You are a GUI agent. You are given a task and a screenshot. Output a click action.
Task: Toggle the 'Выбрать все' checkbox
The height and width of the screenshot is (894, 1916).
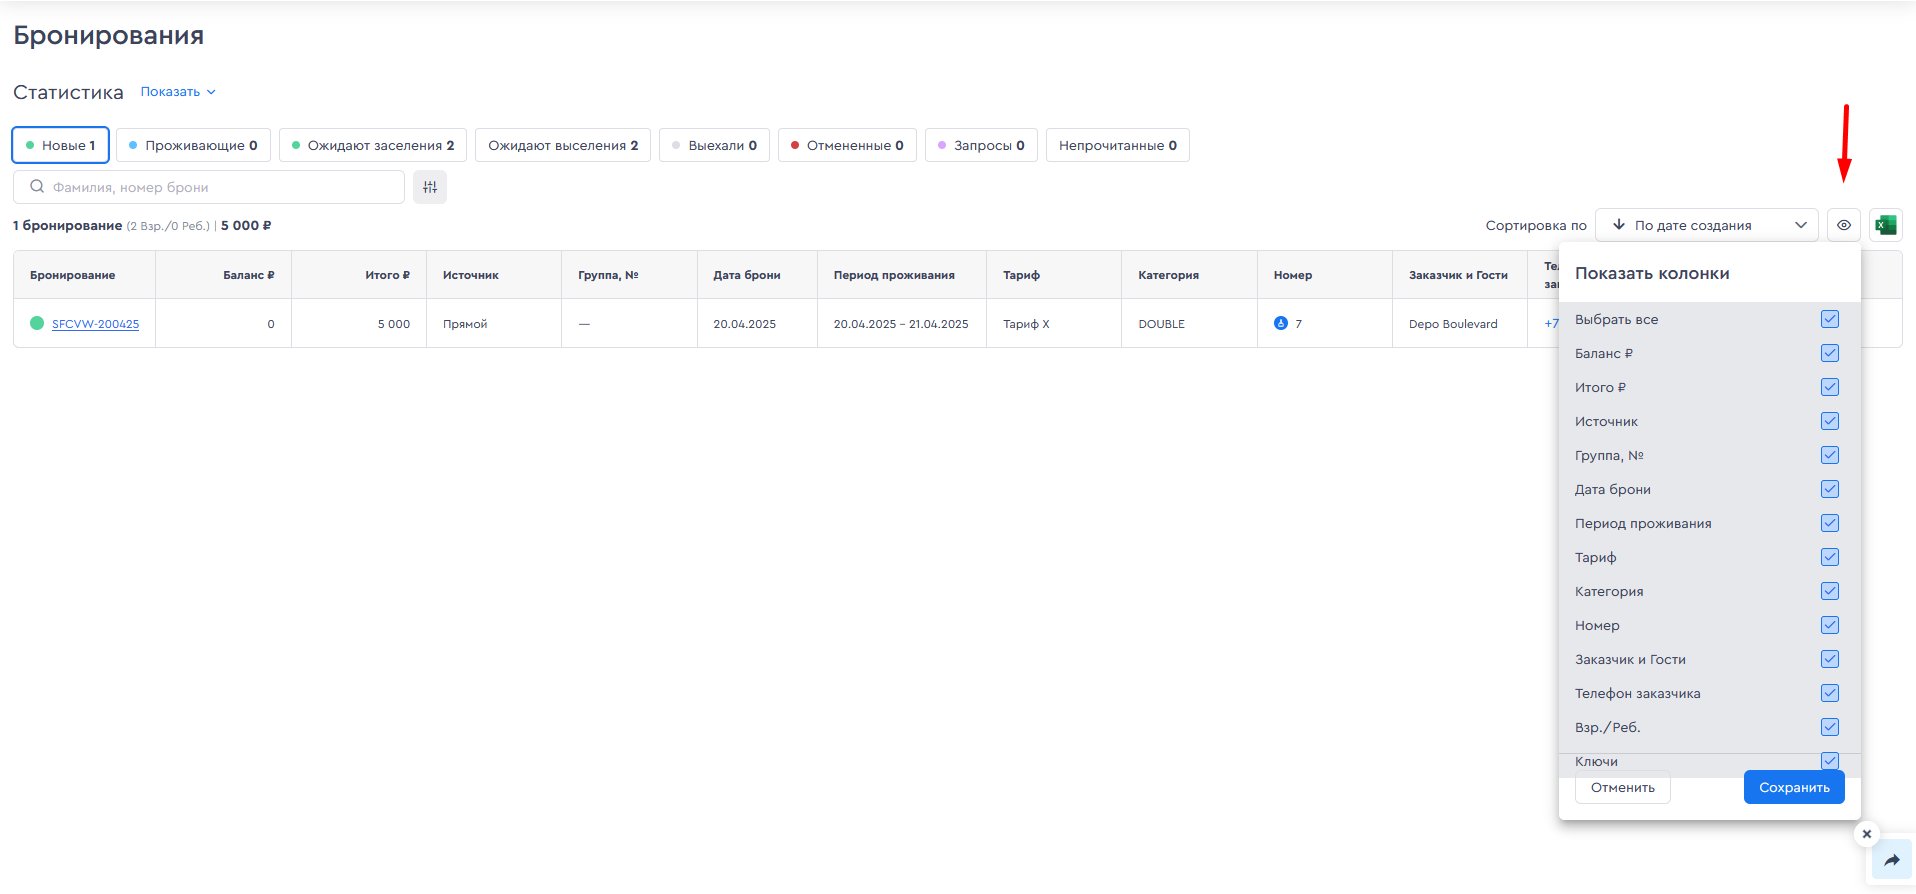point(1830,319)
